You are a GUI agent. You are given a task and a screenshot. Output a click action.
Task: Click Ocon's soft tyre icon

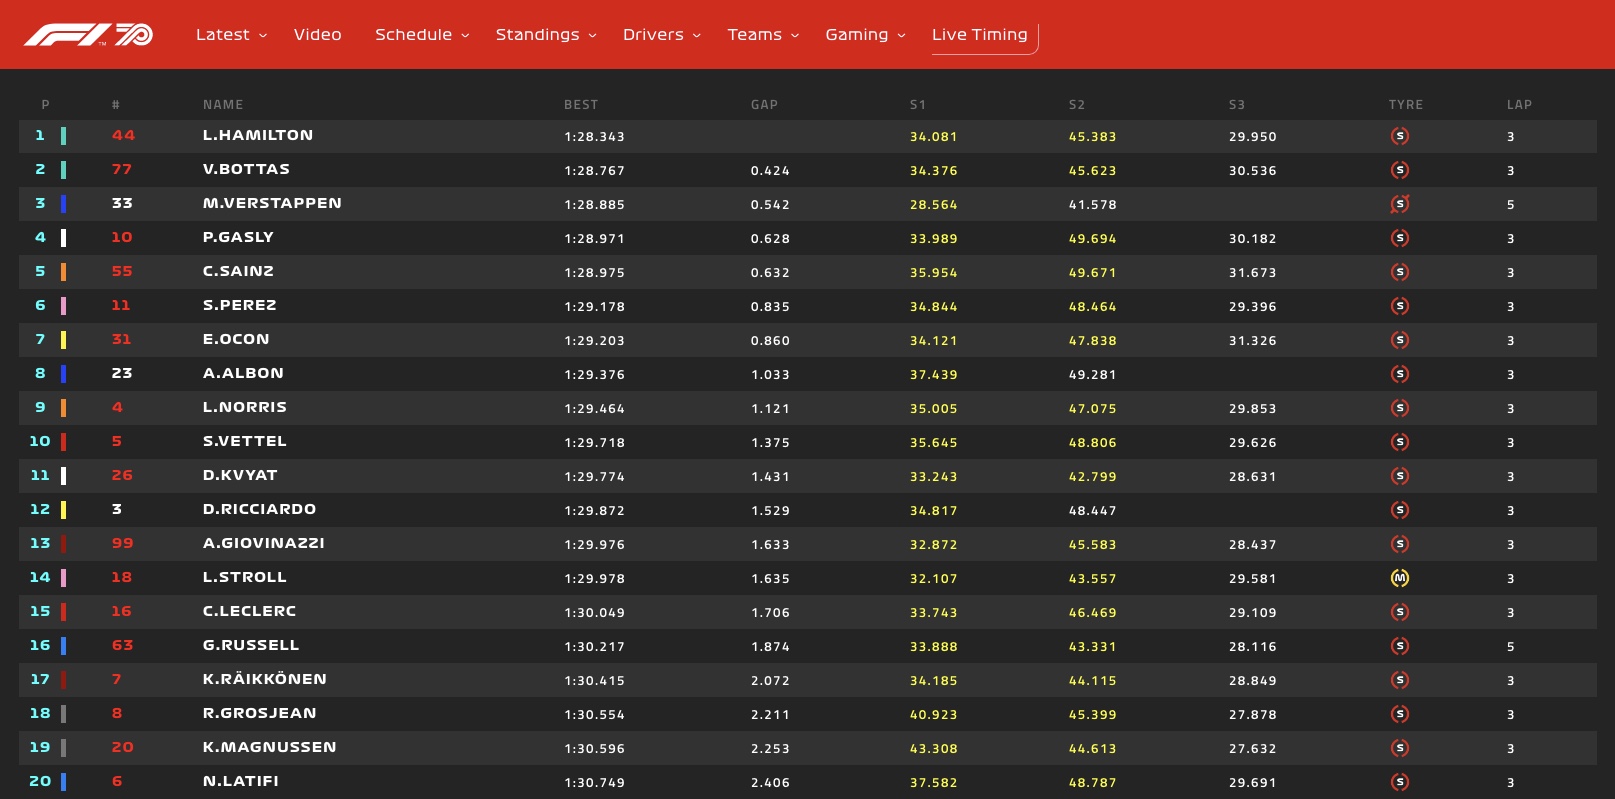(x=1400, y=340)
